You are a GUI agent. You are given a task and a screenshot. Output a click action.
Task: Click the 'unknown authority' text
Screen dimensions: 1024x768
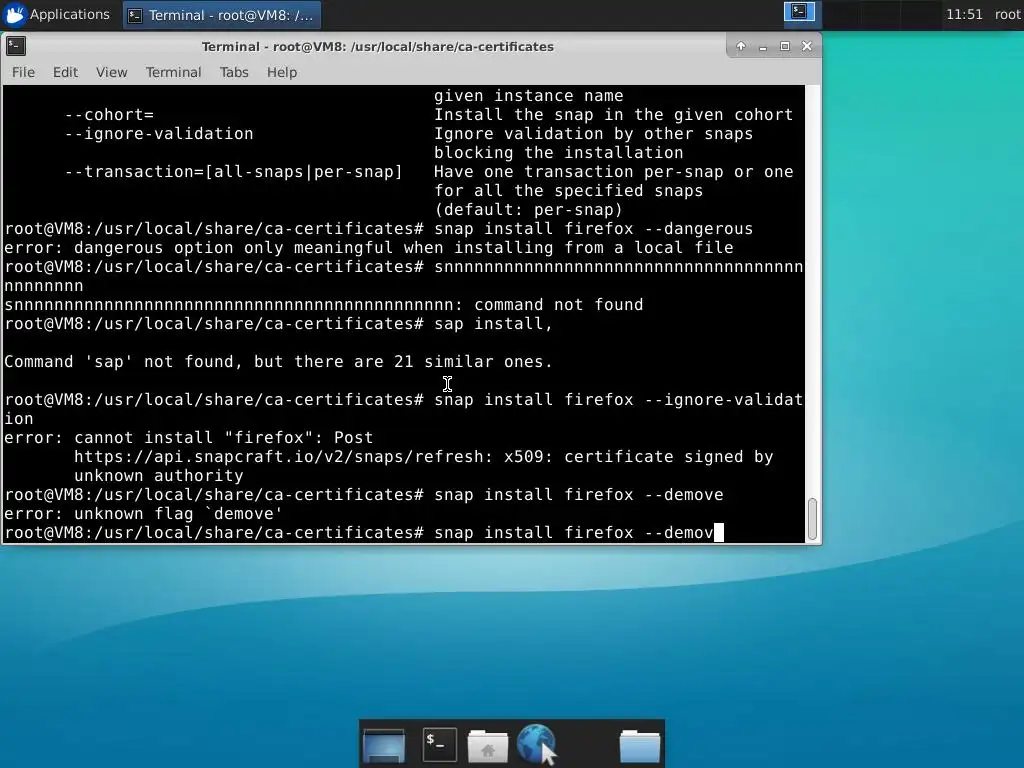[159, 475]
